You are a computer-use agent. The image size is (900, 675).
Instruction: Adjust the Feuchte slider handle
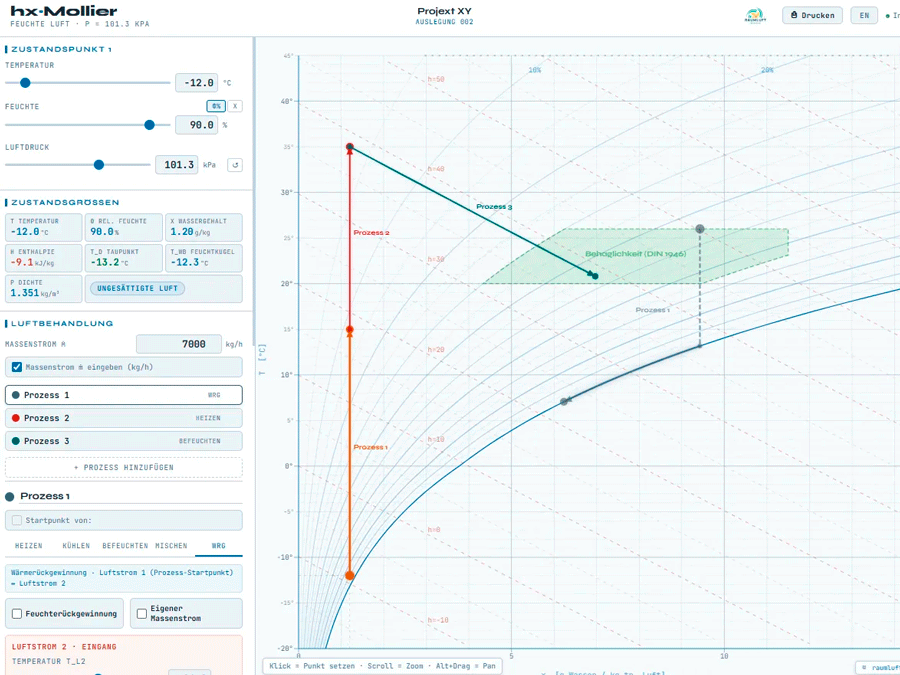point(149,125)
